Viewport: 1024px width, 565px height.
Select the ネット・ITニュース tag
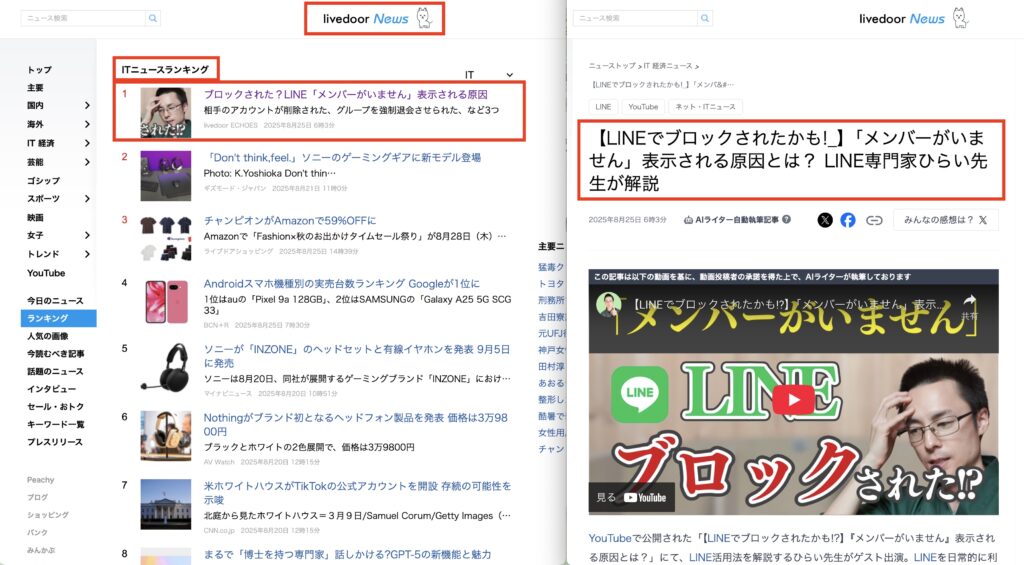(705, 106)
